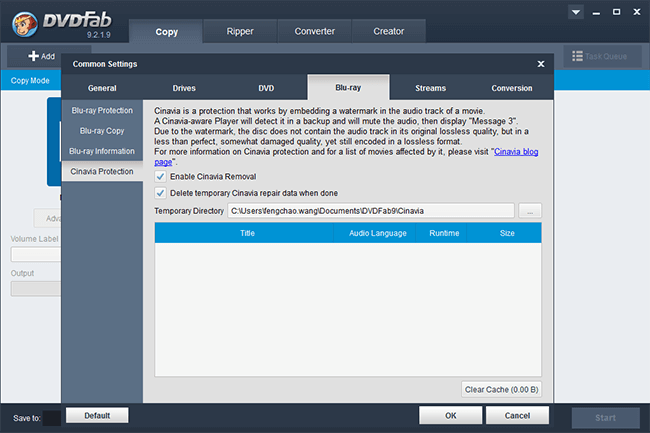Open the DVD settings tab
The image size is (650, 433).
point(266,88)
